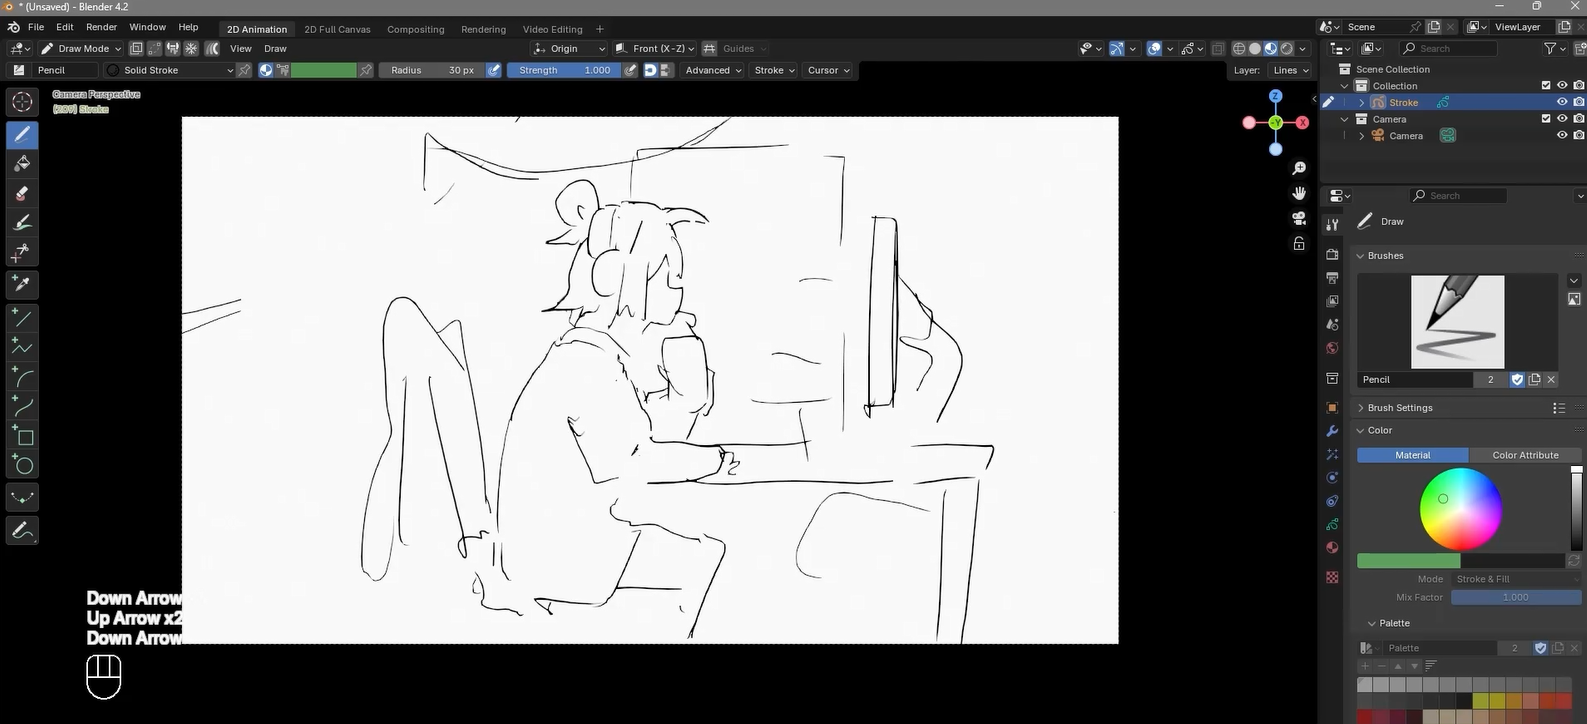Uncheck the Collection exclude checkbox

pyautogui.click(x=1546, y=86)
